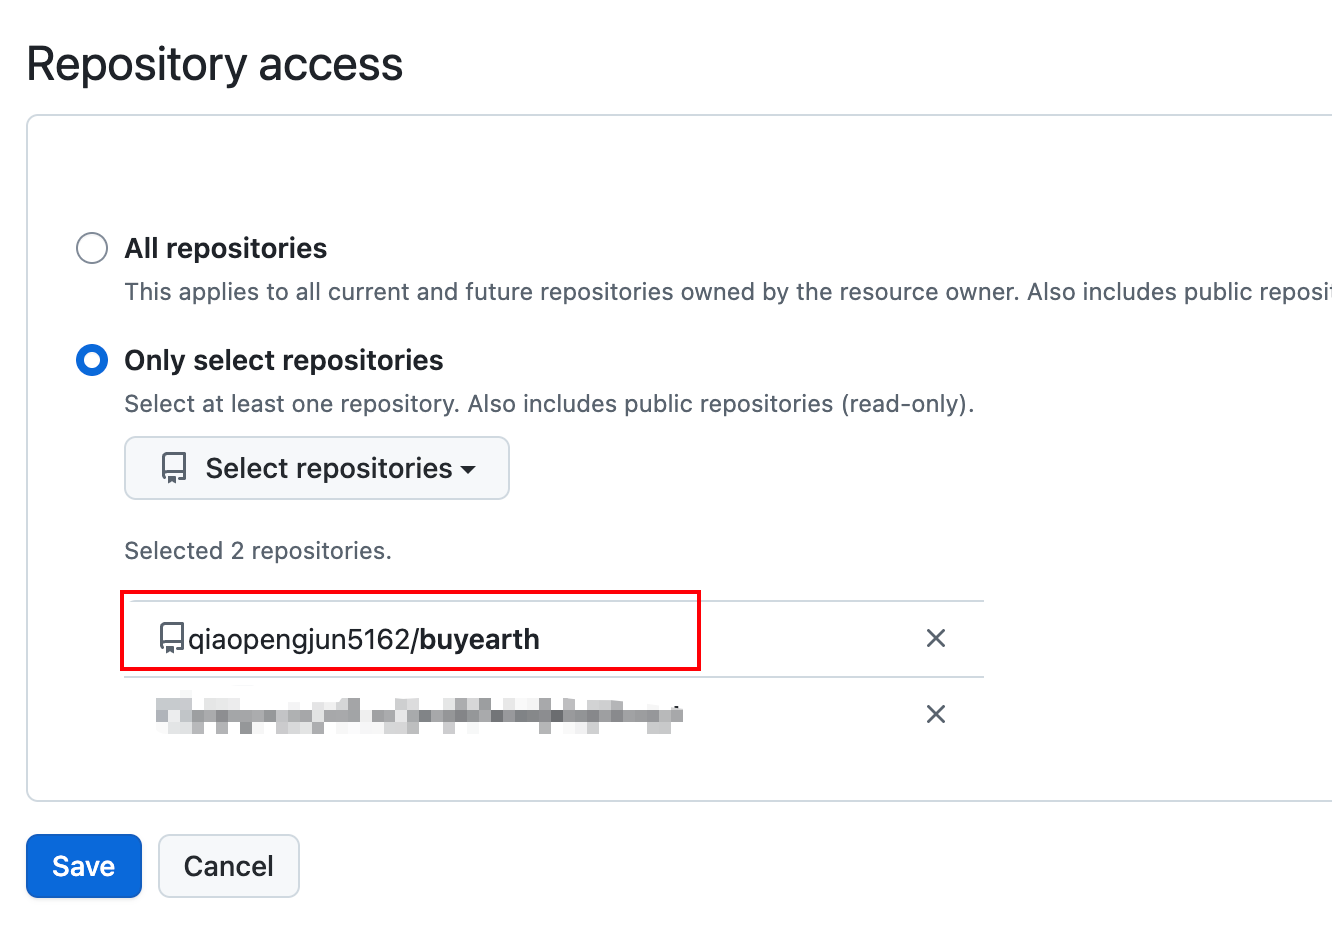
Task: Click the "qiaopengjun5162" owner name portion
Action: click(299, 639)
